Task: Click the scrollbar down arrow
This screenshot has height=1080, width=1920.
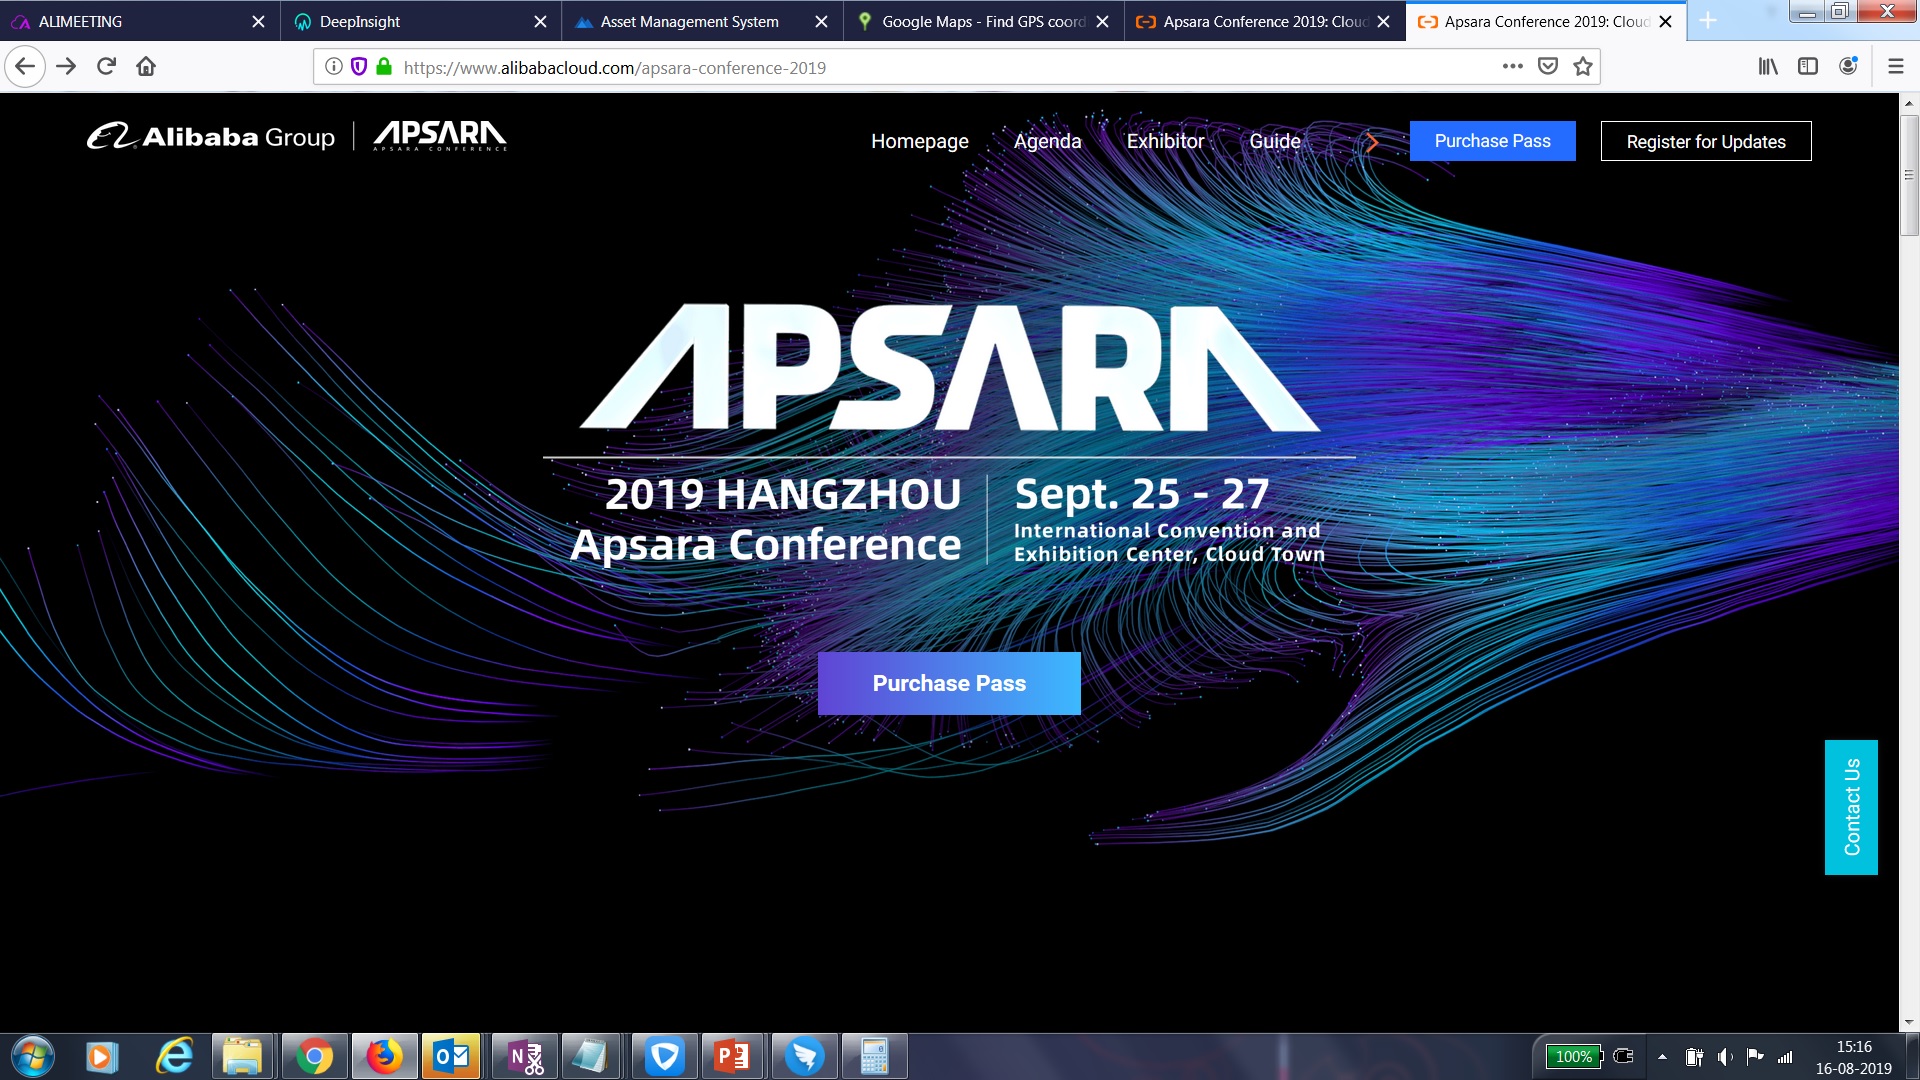Action: click(1909, 1022)
